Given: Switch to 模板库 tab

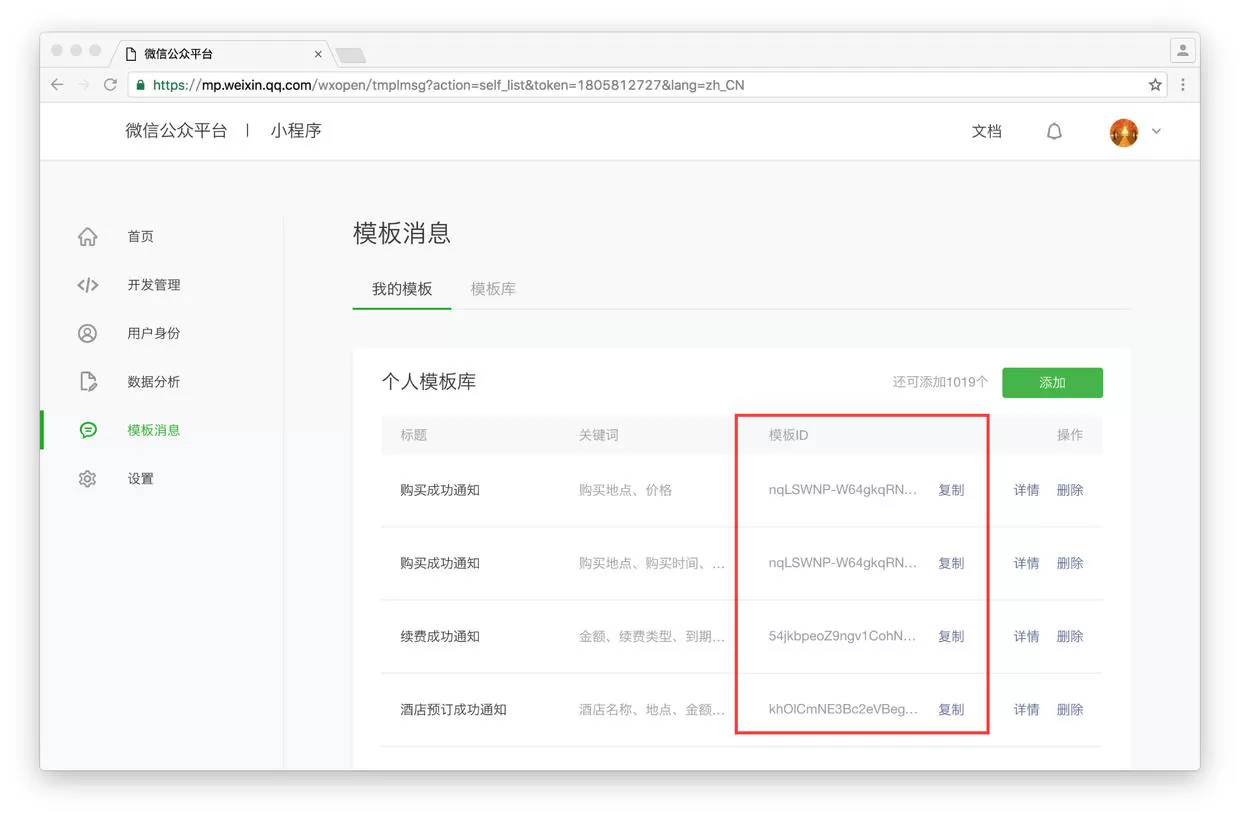Looking at the screenshot, I should tap(493, 289).
